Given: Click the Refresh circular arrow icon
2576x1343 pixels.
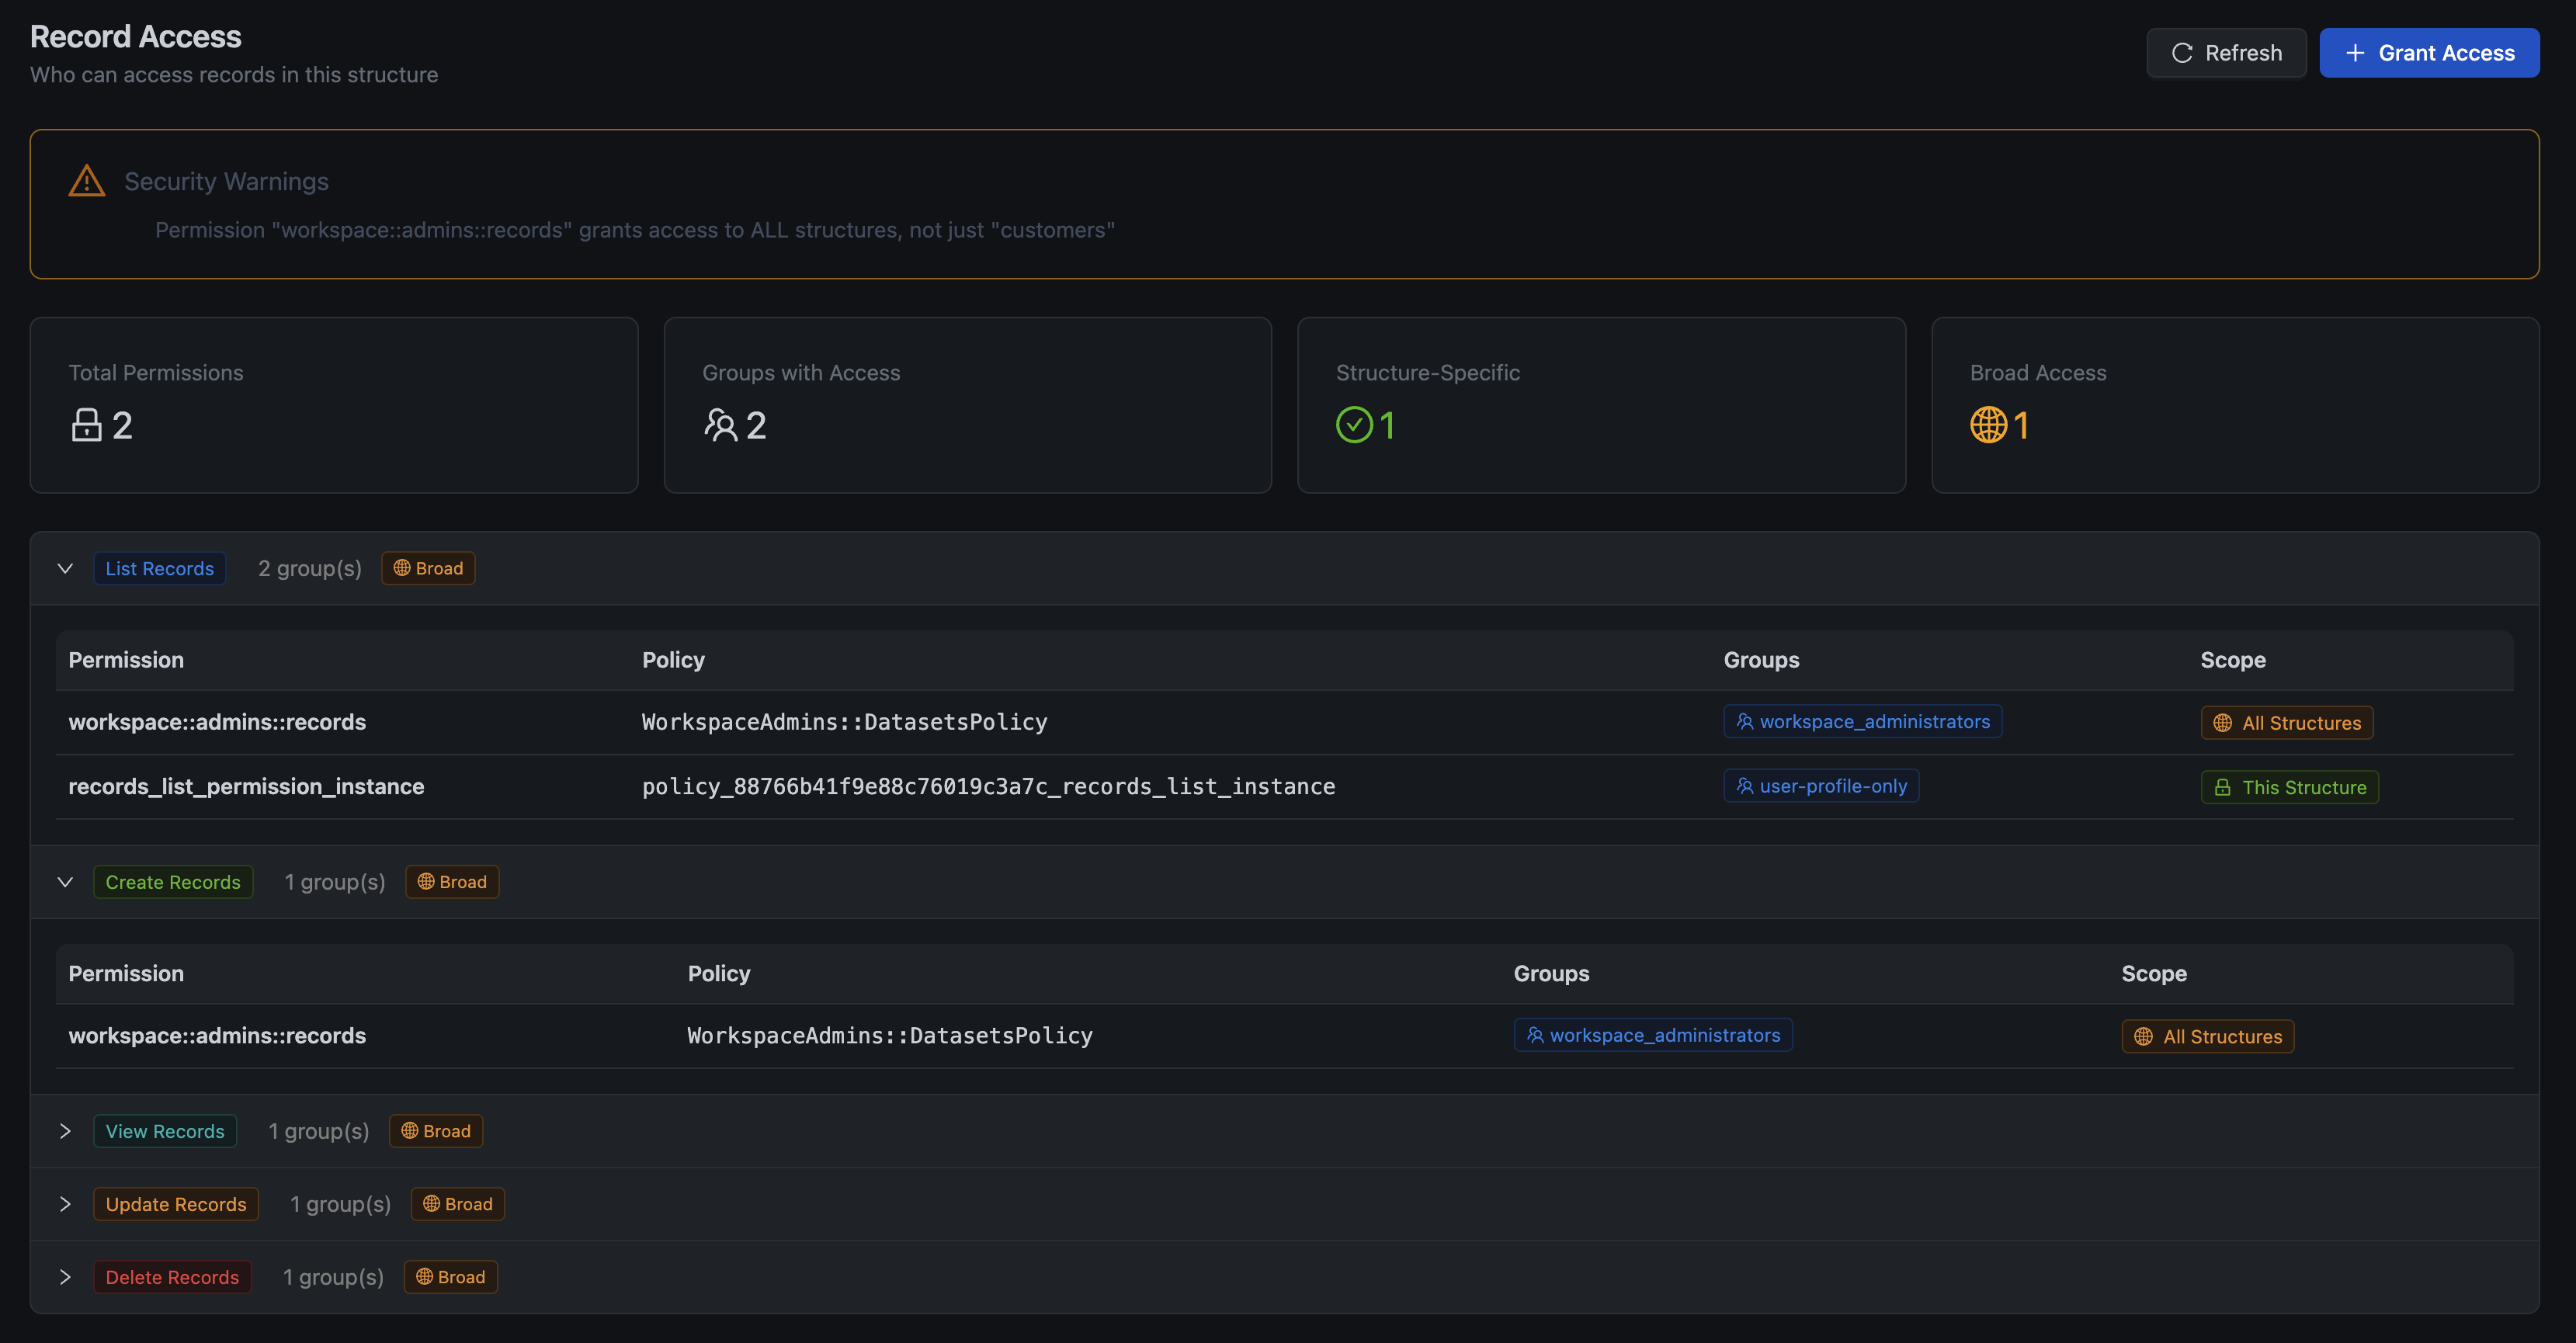Looking at the screenshot, I should coord(2182,53).
